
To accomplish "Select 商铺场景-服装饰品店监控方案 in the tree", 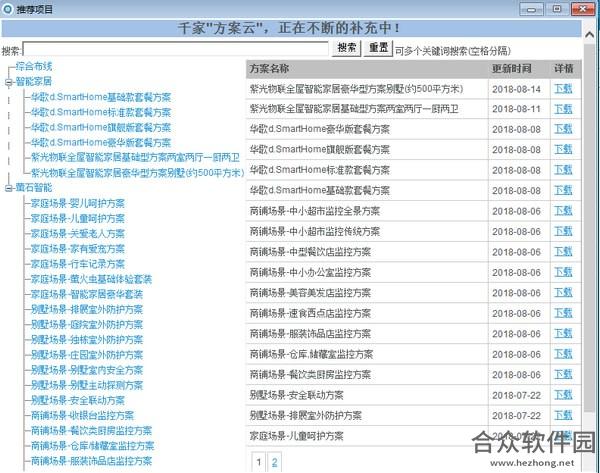I will coord(91,461).
